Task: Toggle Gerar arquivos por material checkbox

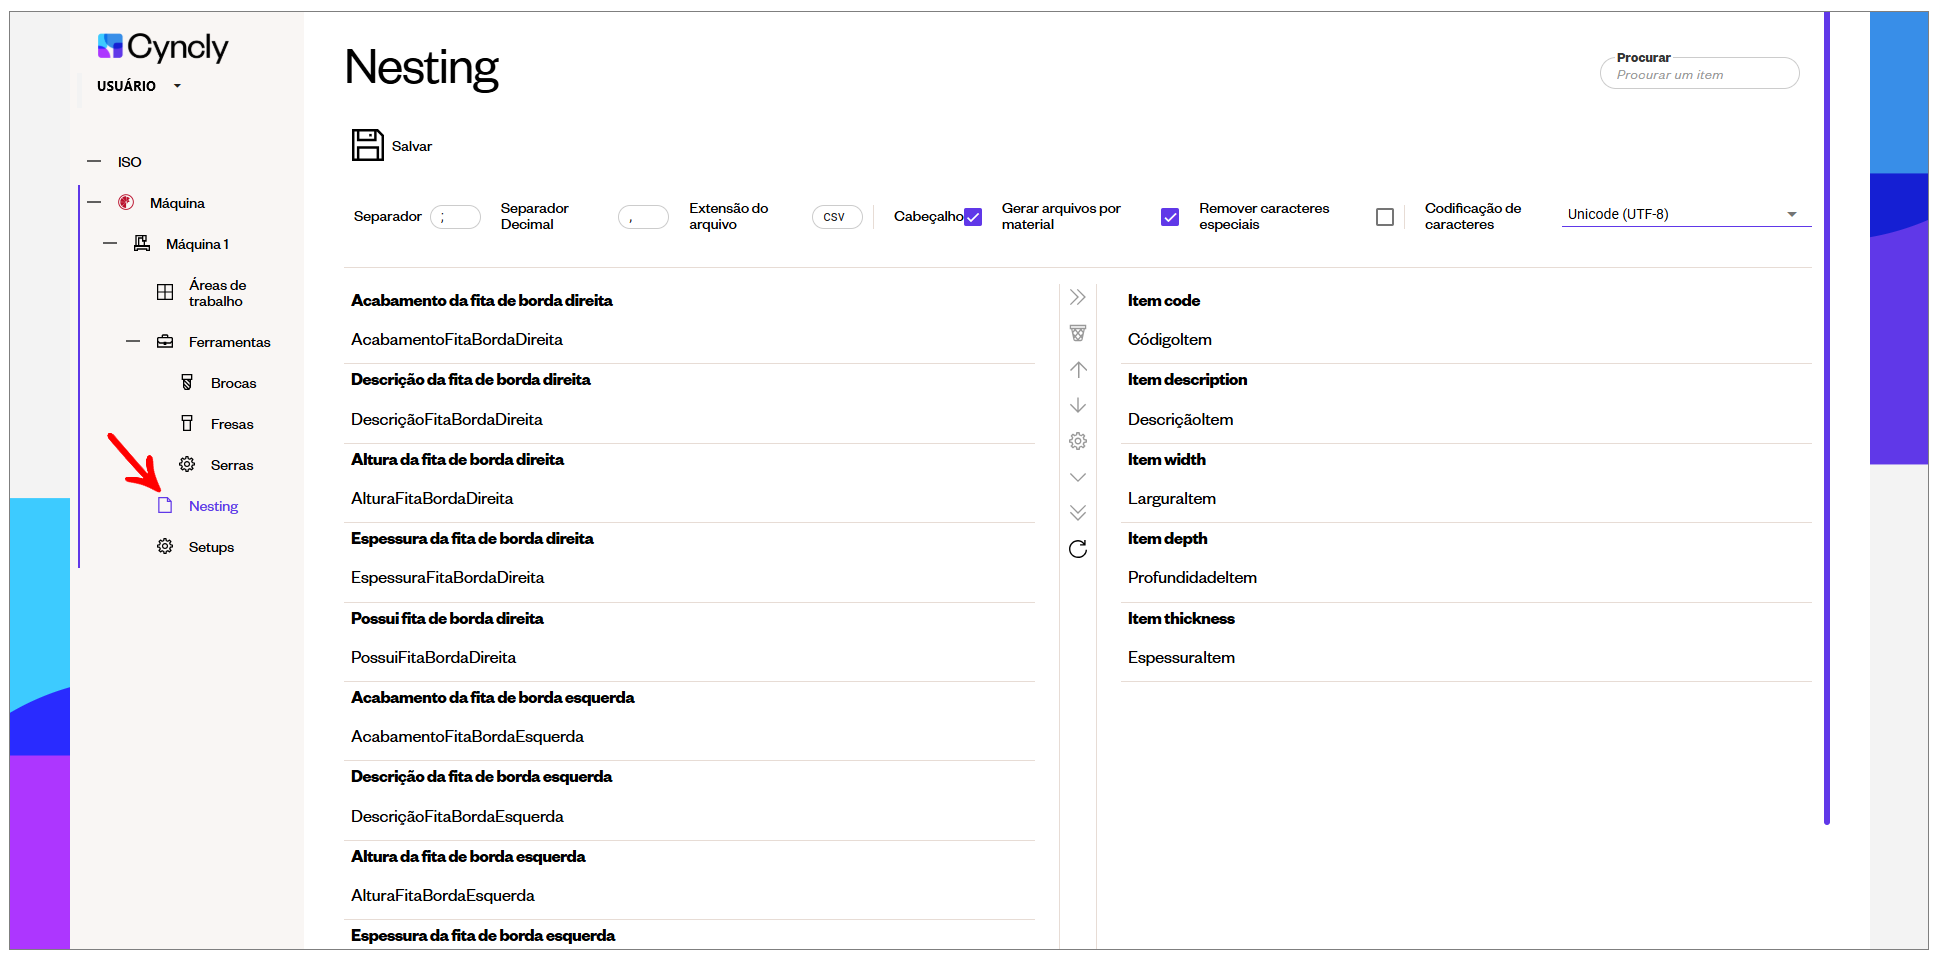Action: coord(1170,216)
